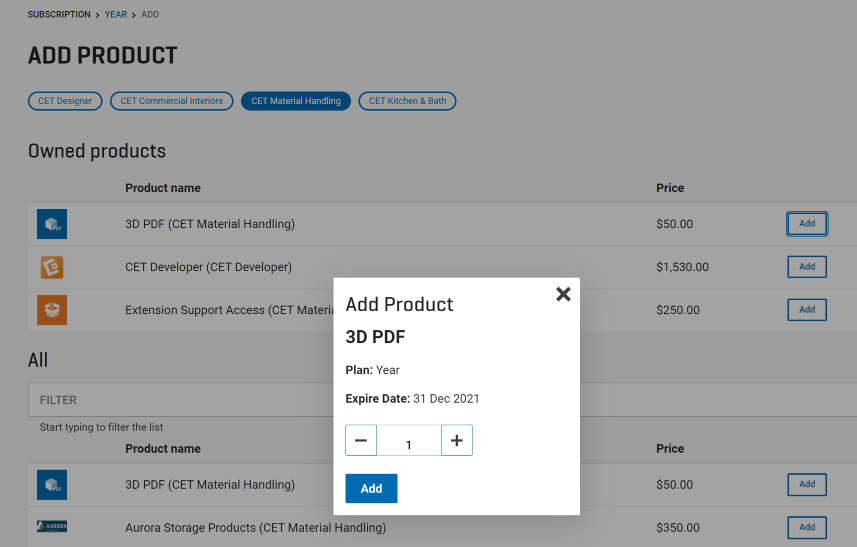Go to YEAR in the breadcrumb

click(x=115, y=15)
